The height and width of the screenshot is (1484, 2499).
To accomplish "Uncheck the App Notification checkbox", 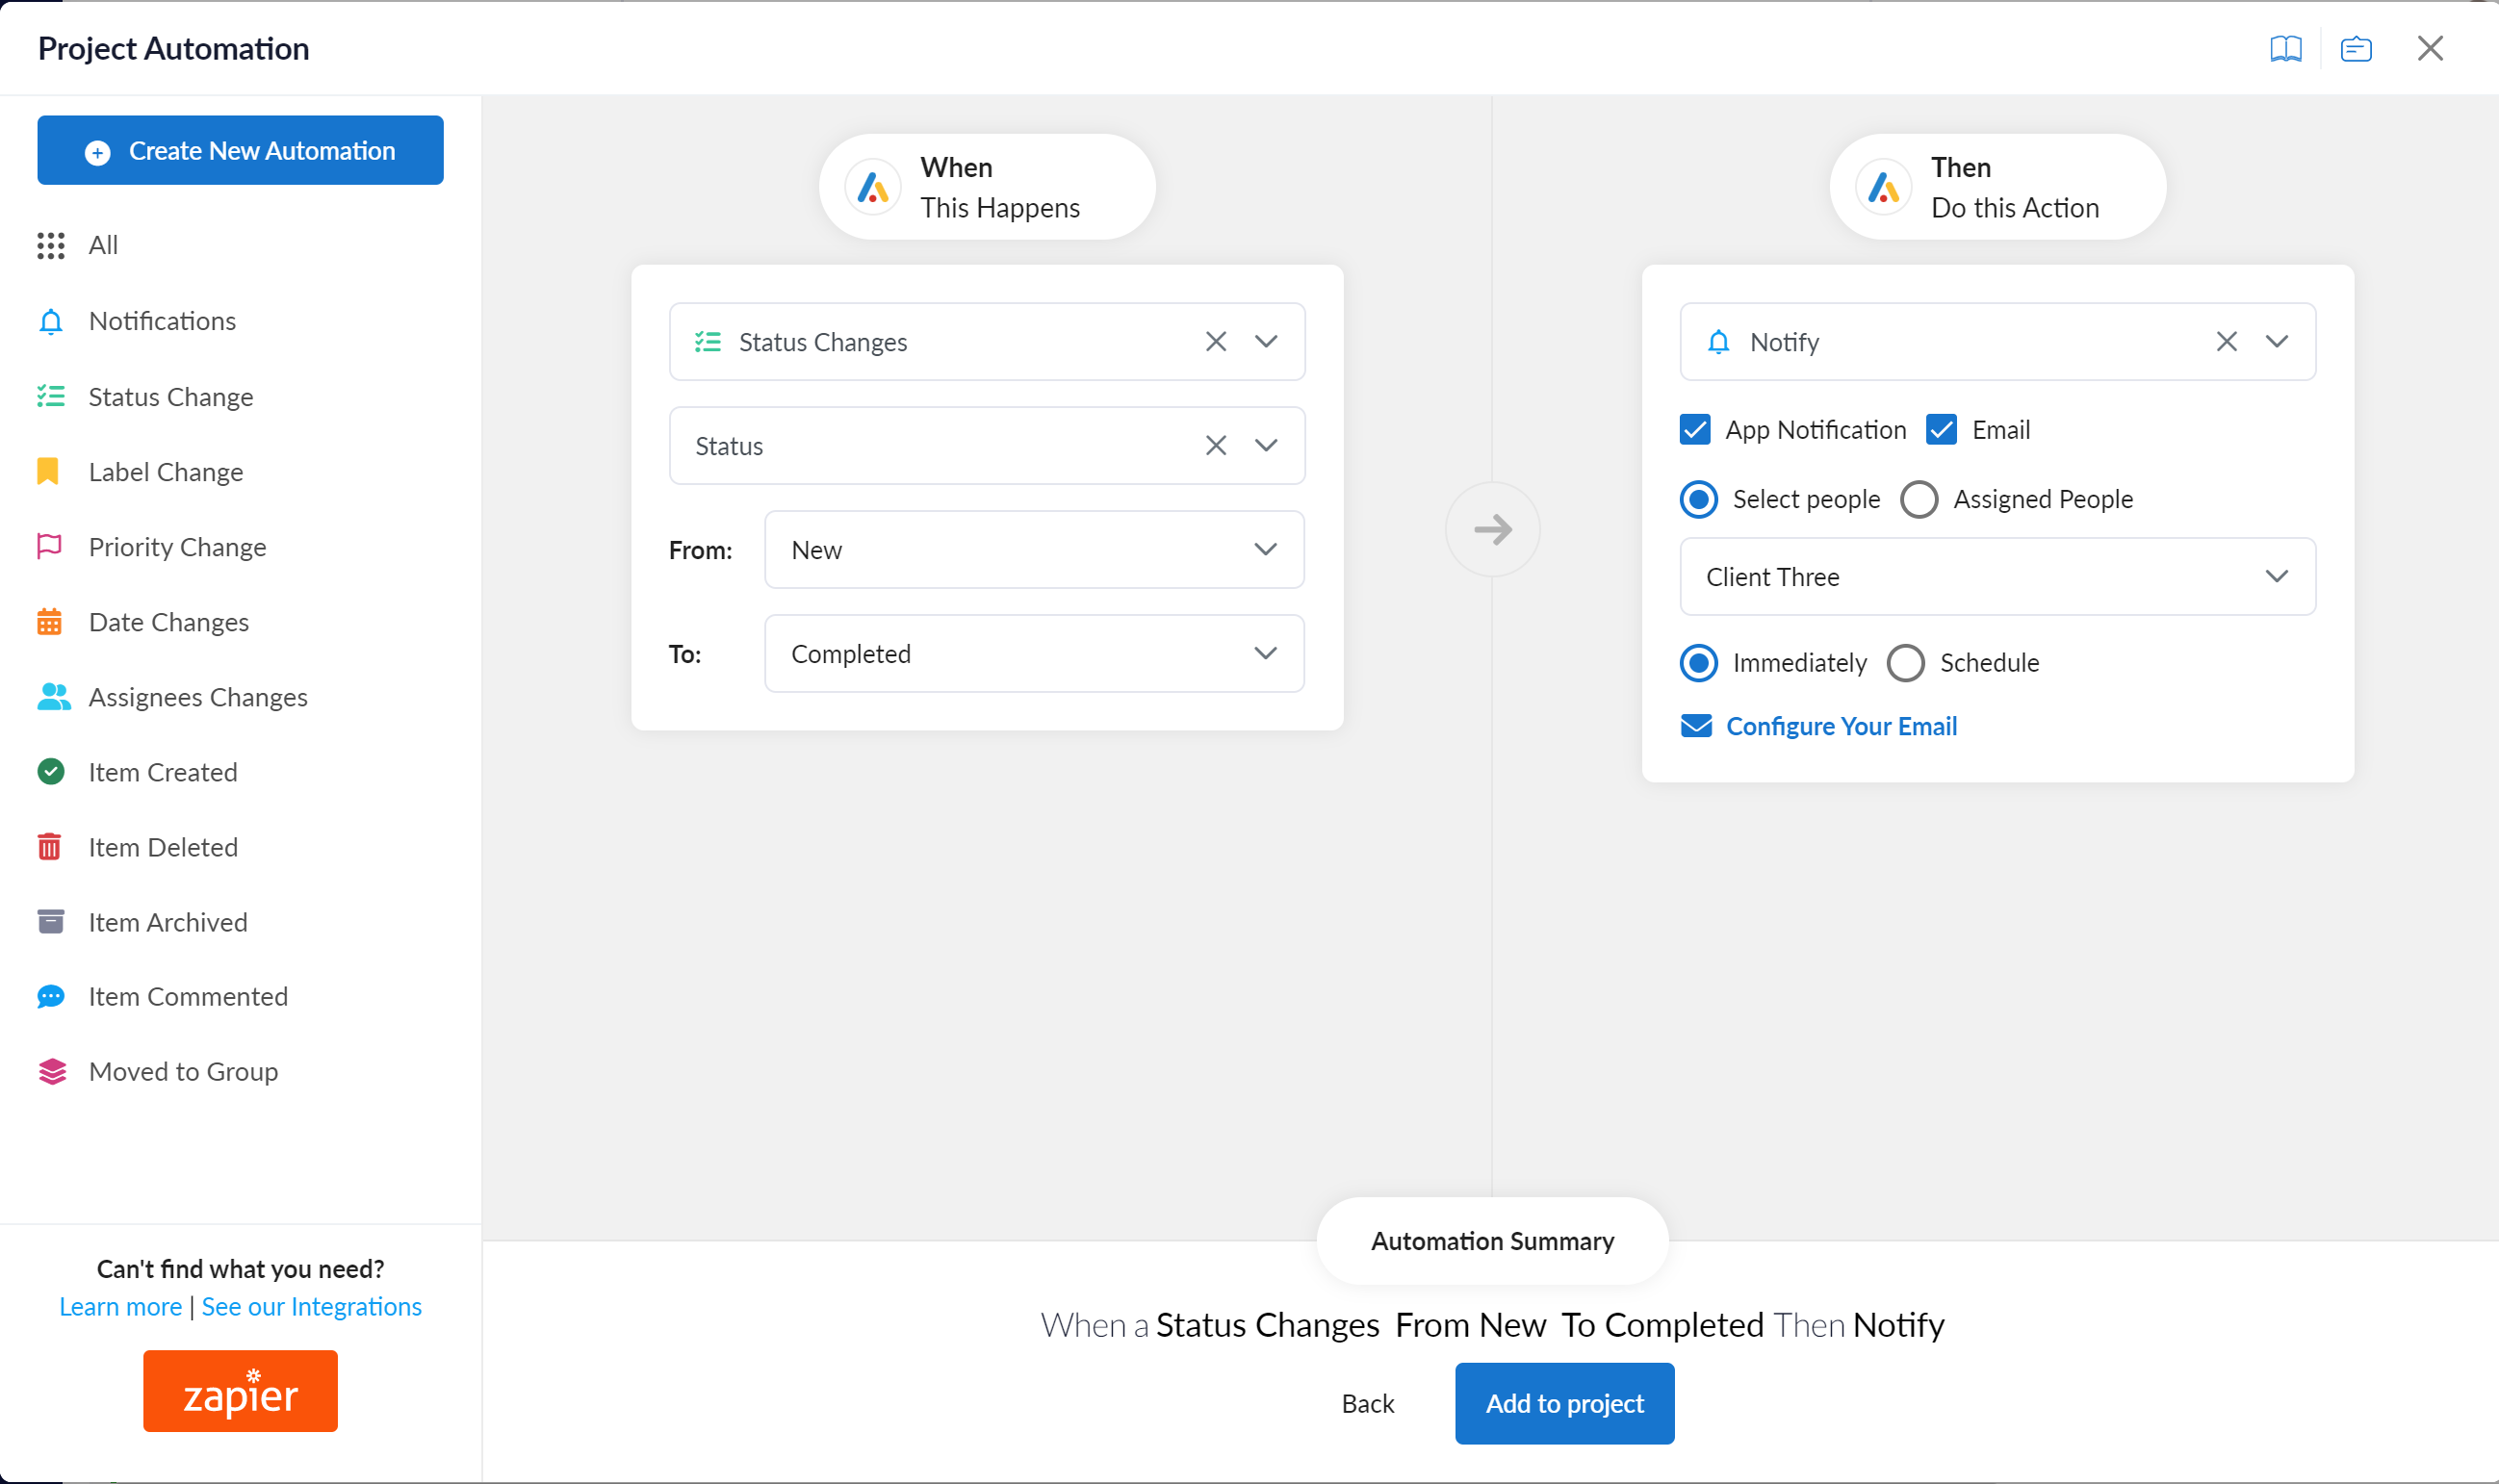I will (x=1695, y=430).
